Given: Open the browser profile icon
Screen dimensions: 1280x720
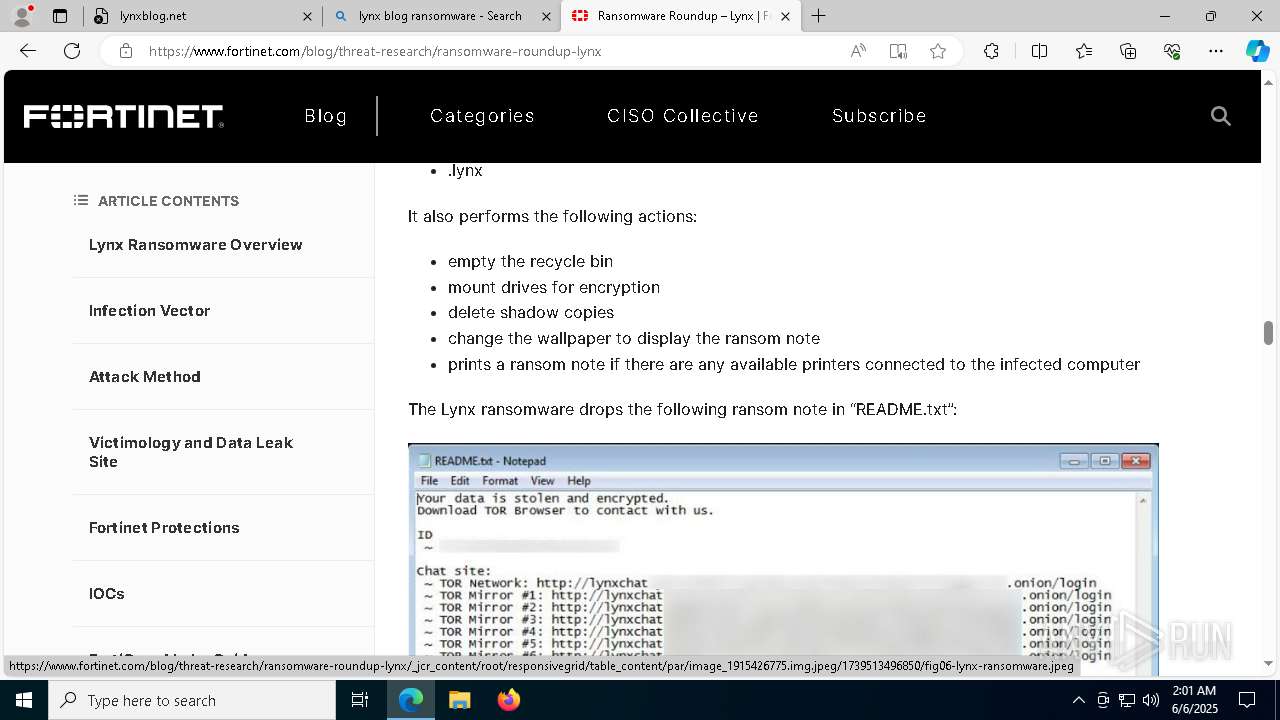Looking at the screenshot, I should [x=22, y=16].
